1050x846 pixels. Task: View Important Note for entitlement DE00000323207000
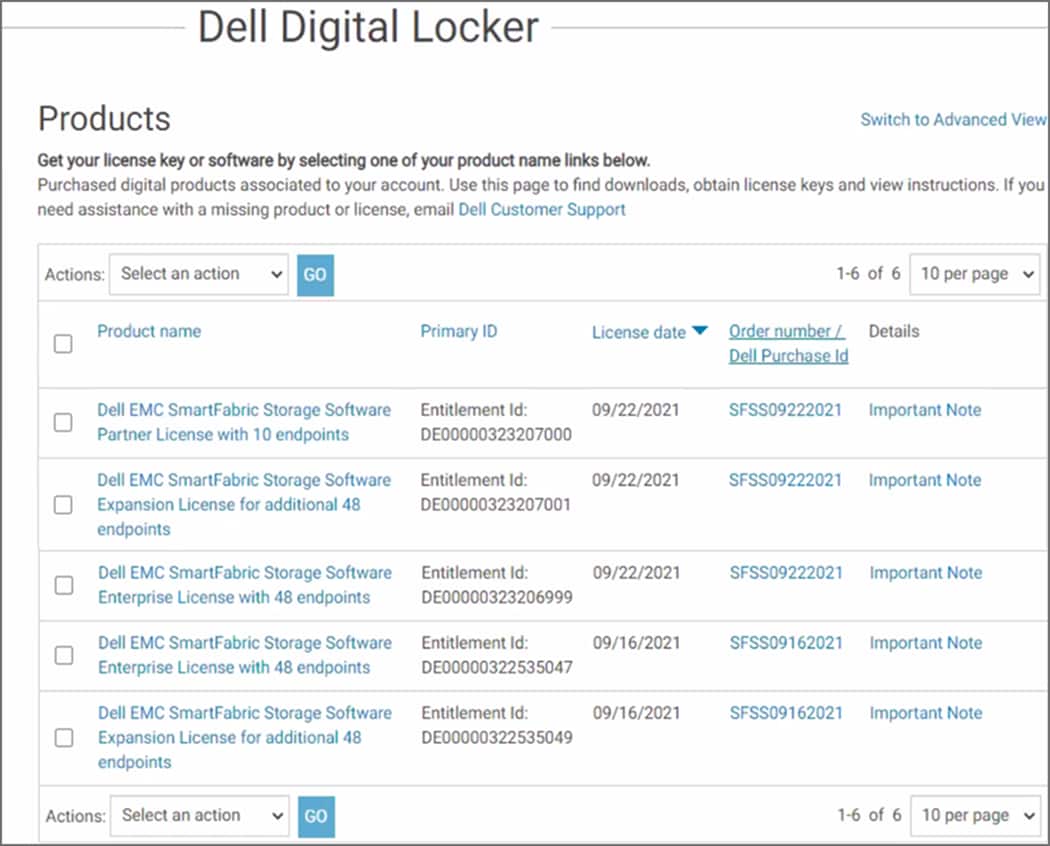click(925, 410)
